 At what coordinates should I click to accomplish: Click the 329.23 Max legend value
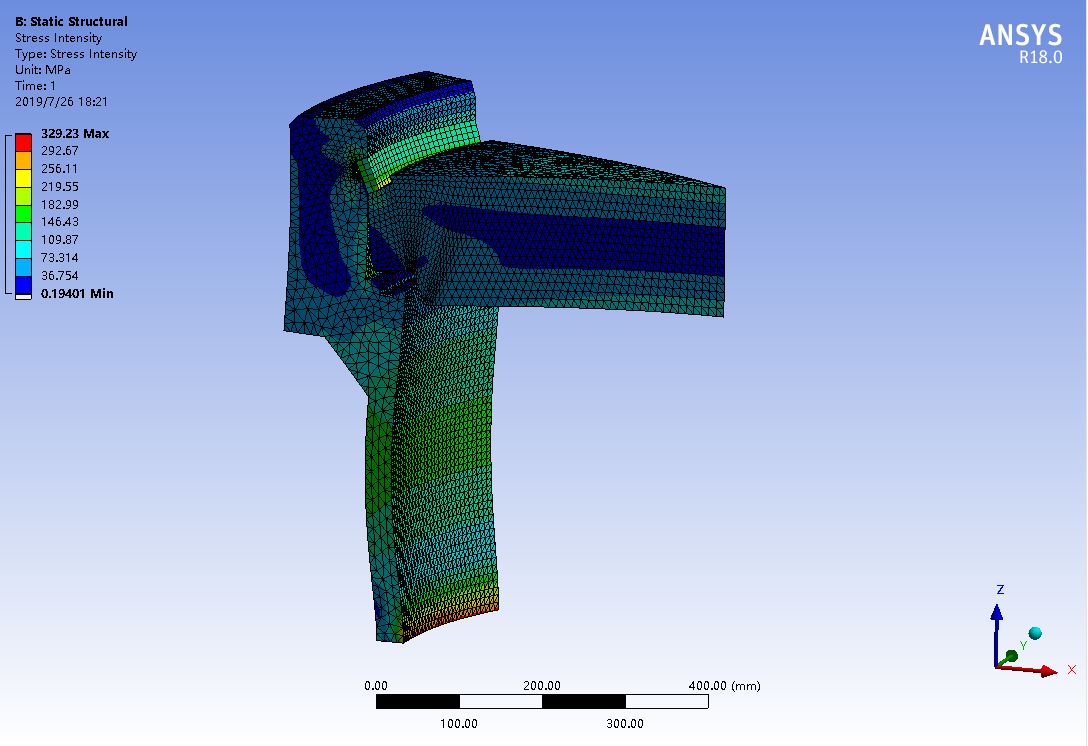click(75, 133)
